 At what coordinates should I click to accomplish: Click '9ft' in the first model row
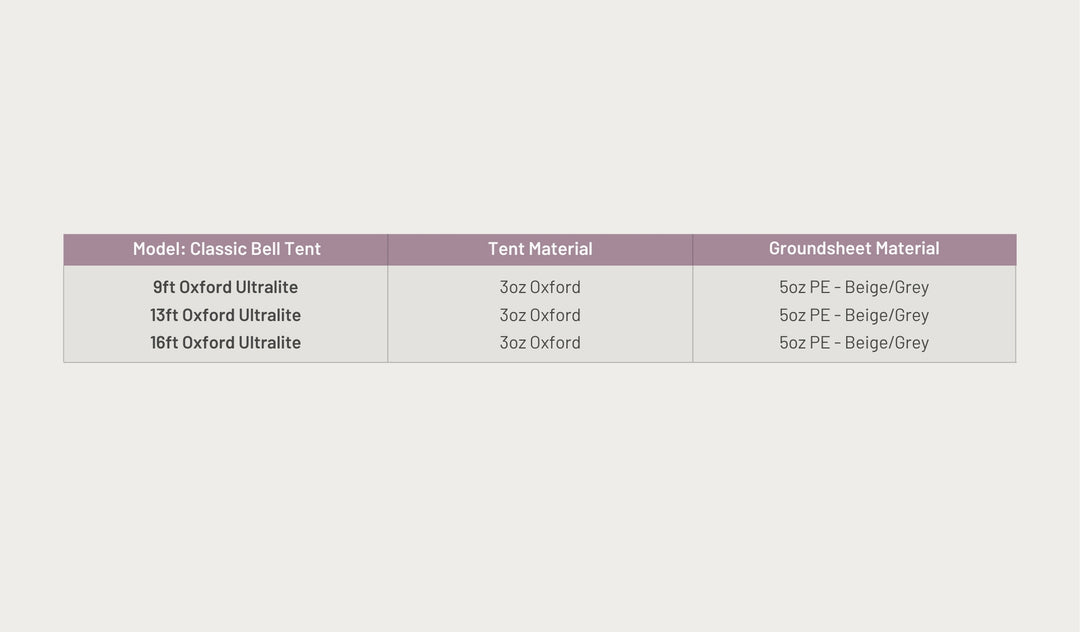(x=164, y=287)
